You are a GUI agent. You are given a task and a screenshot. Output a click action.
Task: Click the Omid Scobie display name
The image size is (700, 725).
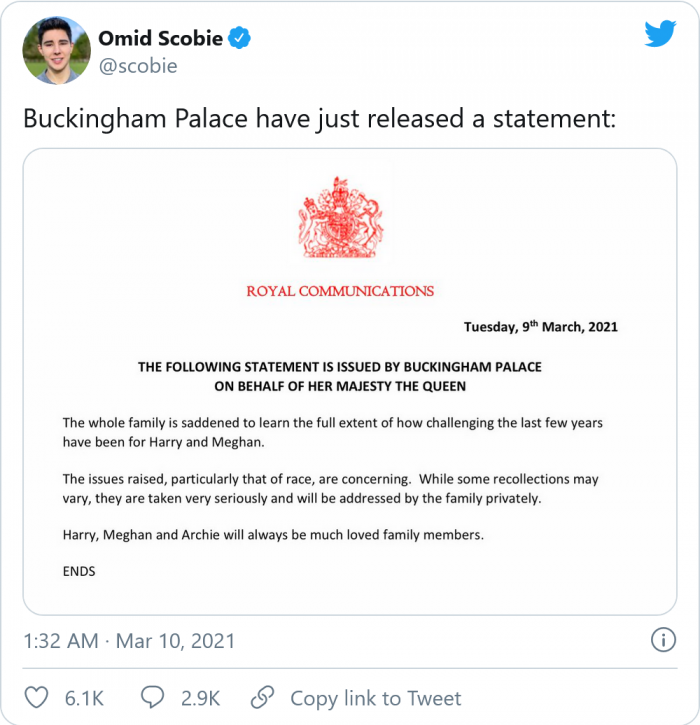160,39
